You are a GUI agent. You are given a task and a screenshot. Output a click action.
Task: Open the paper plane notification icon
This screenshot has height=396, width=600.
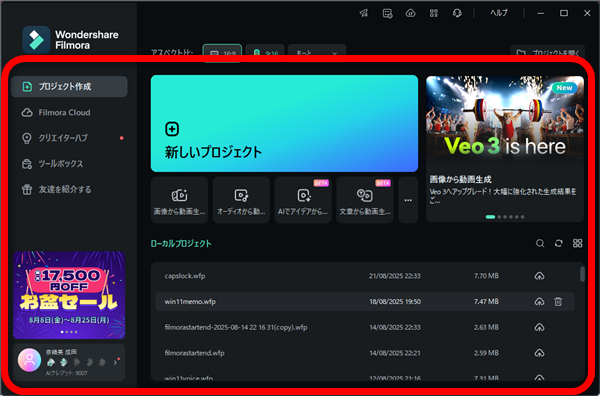click(364, 13)
